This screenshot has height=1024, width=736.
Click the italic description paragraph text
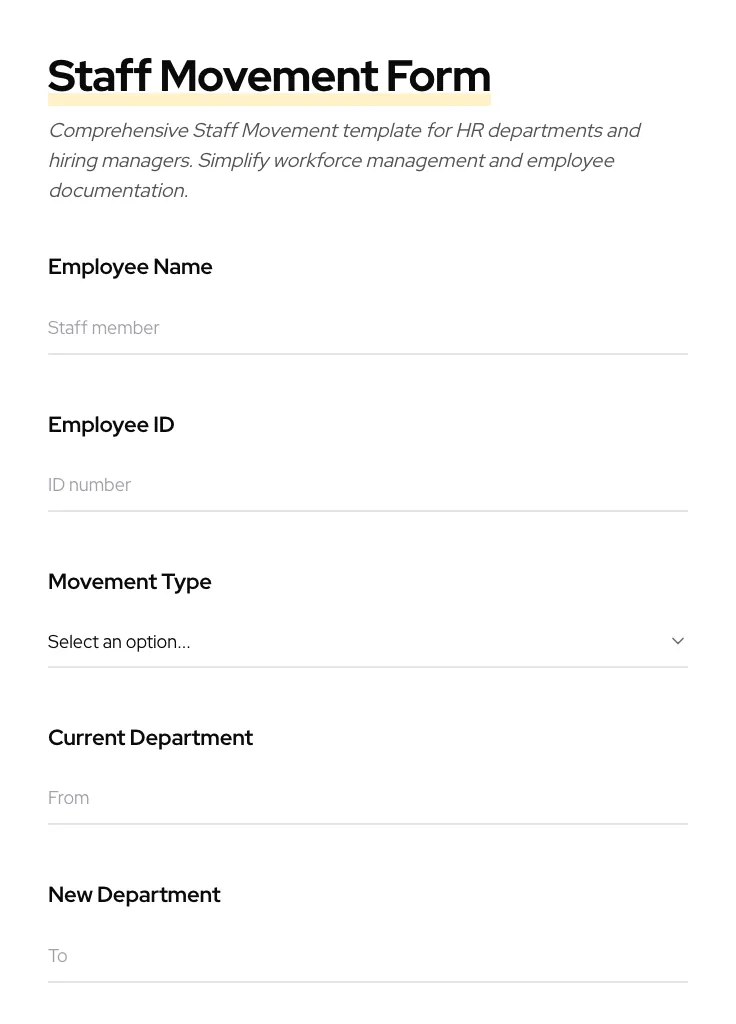tap(345, 160)
